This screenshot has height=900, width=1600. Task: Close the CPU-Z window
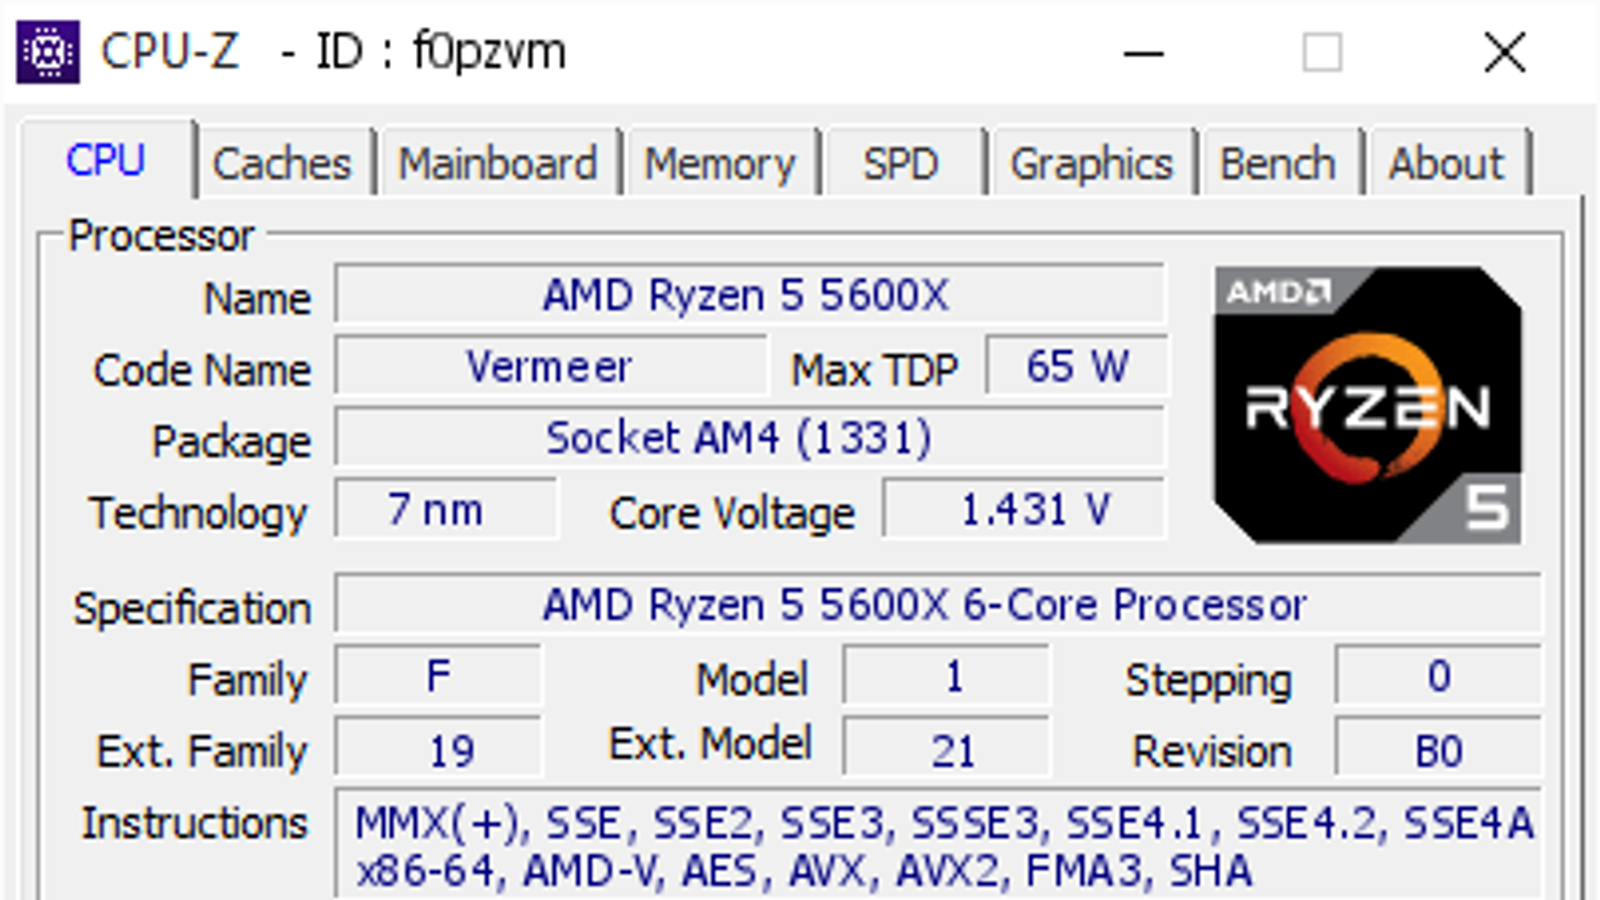[1504, 53]
